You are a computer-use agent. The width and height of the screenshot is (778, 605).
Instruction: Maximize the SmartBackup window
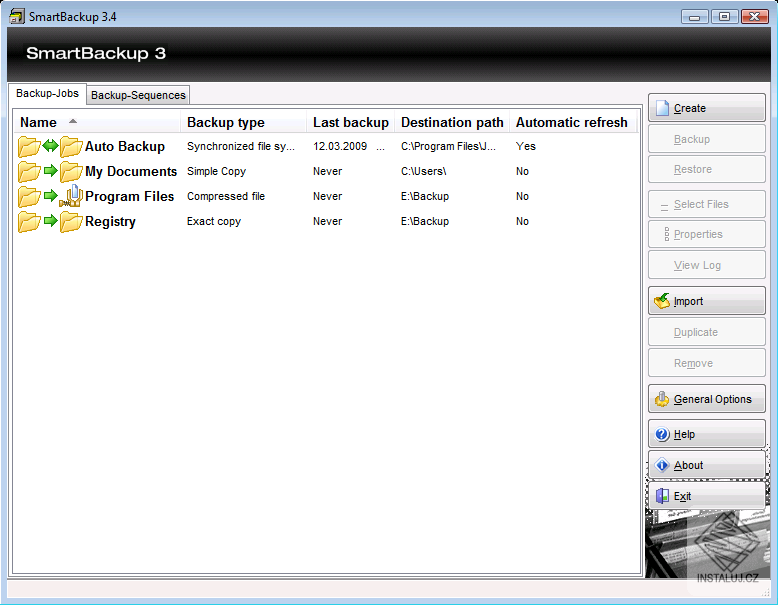(724, 17)
